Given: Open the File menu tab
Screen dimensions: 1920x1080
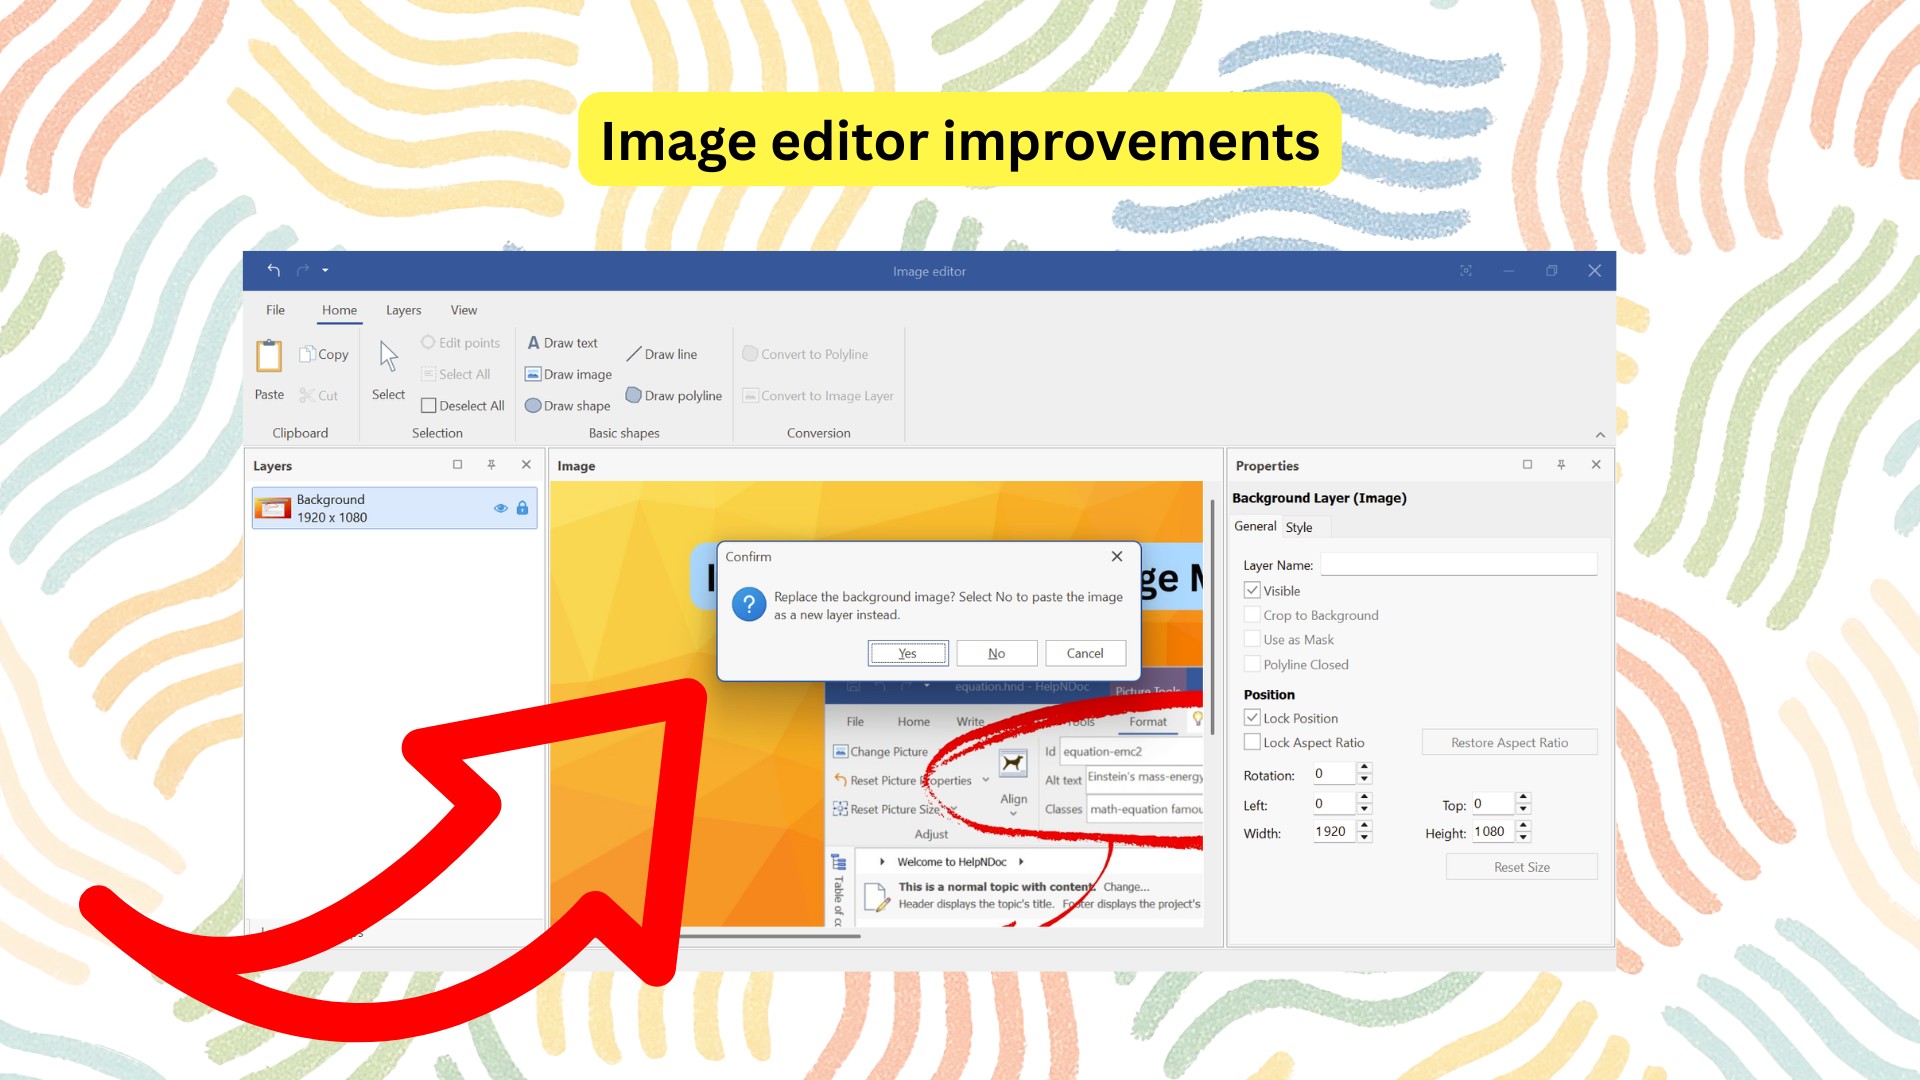Looking at the screenshot, I should pos(275,310).
